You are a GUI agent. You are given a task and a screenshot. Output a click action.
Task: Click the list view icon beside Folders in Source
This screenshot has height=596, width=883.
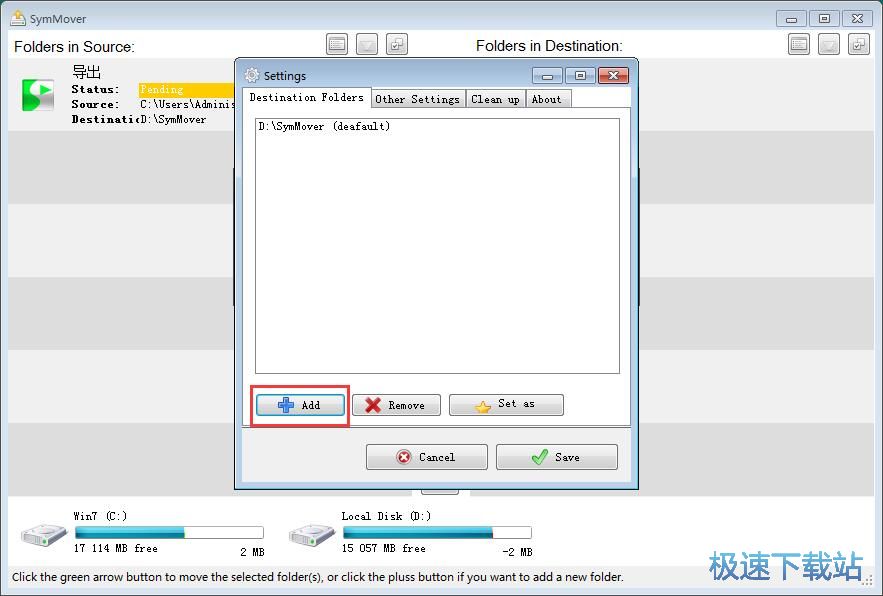click(337, 45)
